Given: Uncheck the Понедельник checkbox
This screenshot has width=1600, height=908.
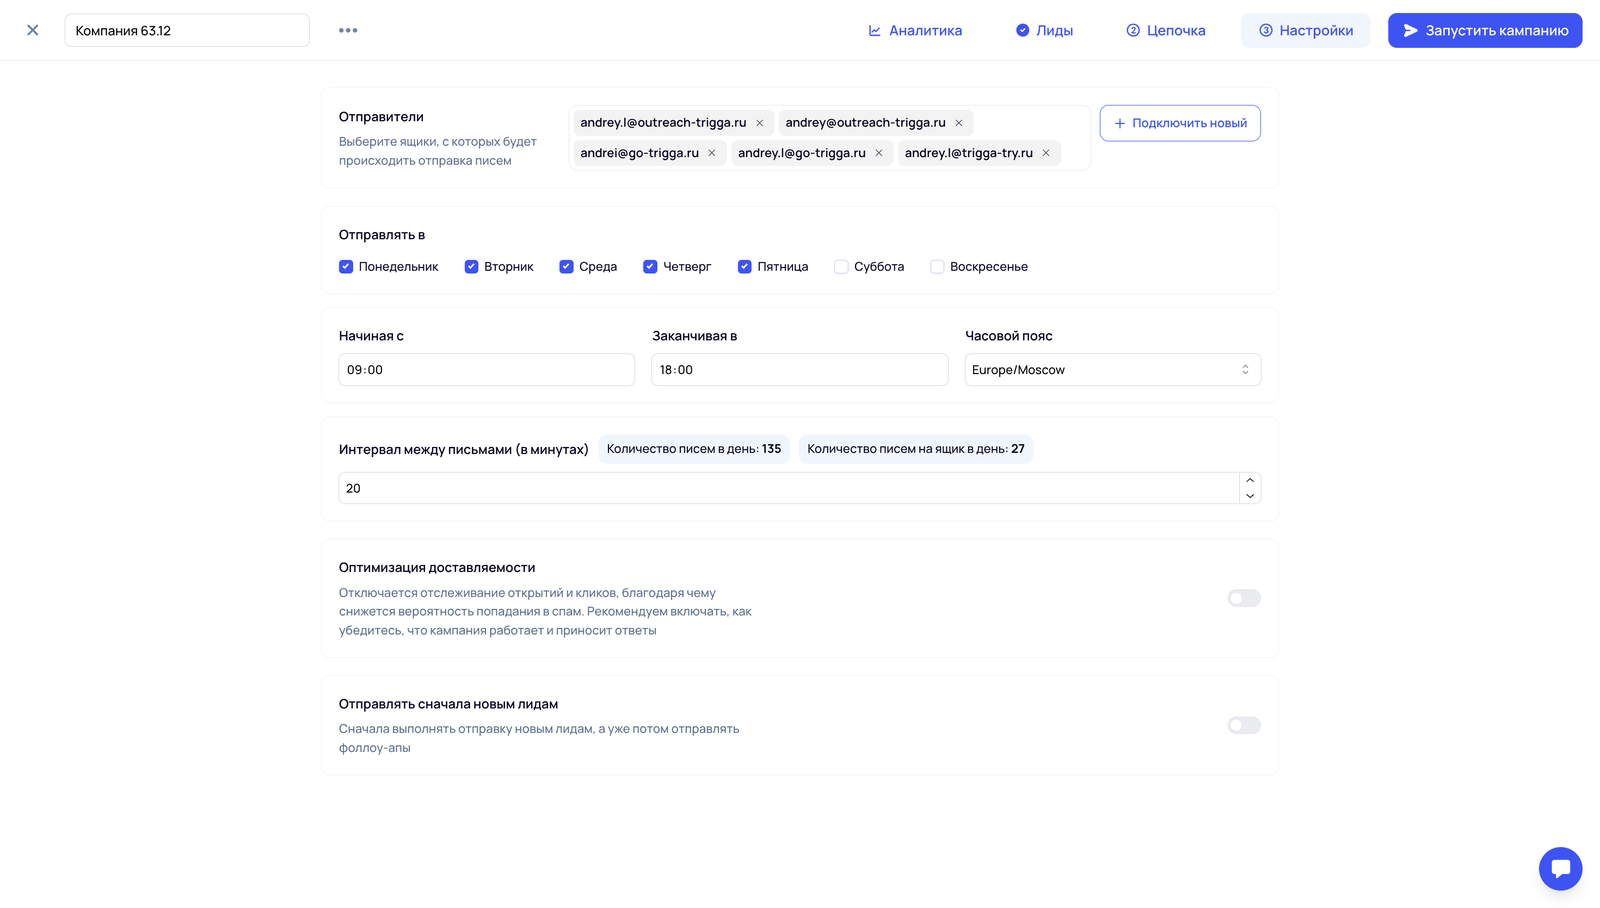Looking at the screenshot, I should [346, 267].
